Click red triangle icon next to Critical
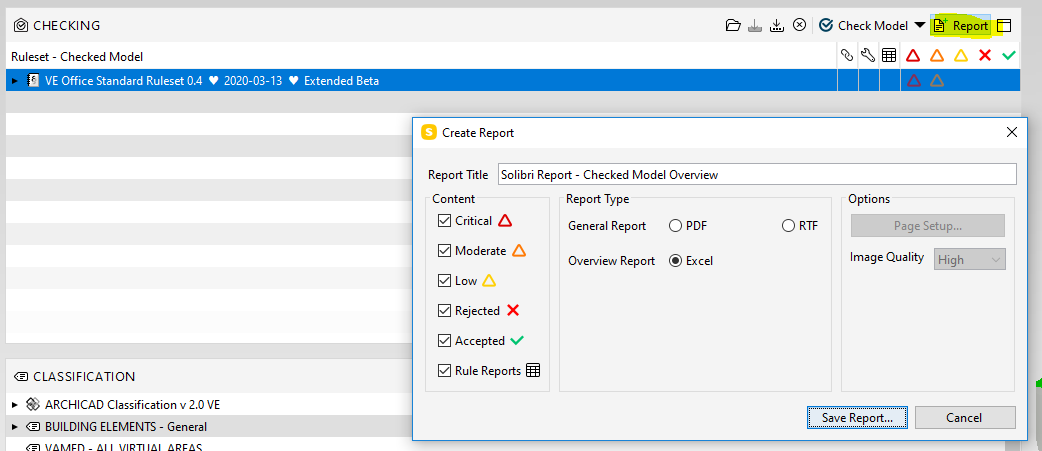1042x451 pixels. pyautogui.click(x=505, y=221)
